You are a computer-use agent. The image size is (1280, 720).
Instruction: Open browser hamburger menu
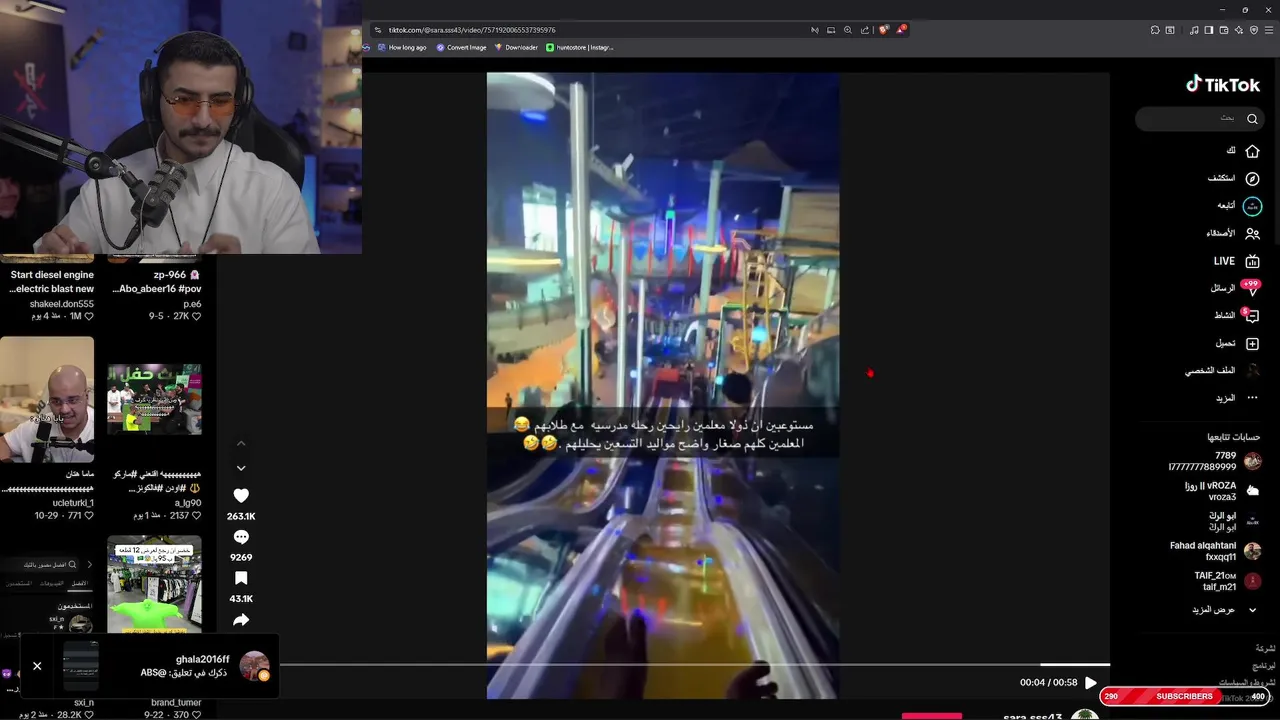(x=1269, y=30)
